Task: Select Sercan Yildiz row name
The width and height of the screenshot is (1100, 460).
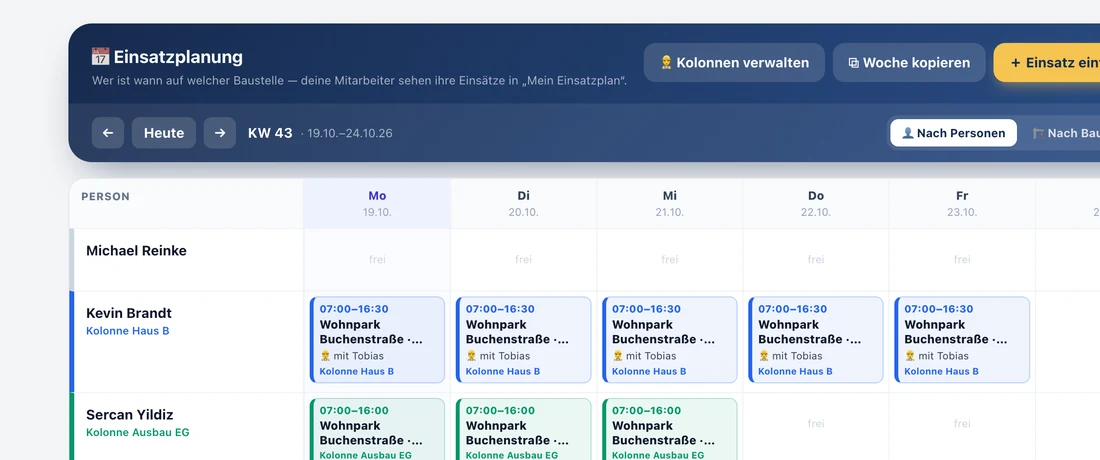Action: click(x=130, y=414)
